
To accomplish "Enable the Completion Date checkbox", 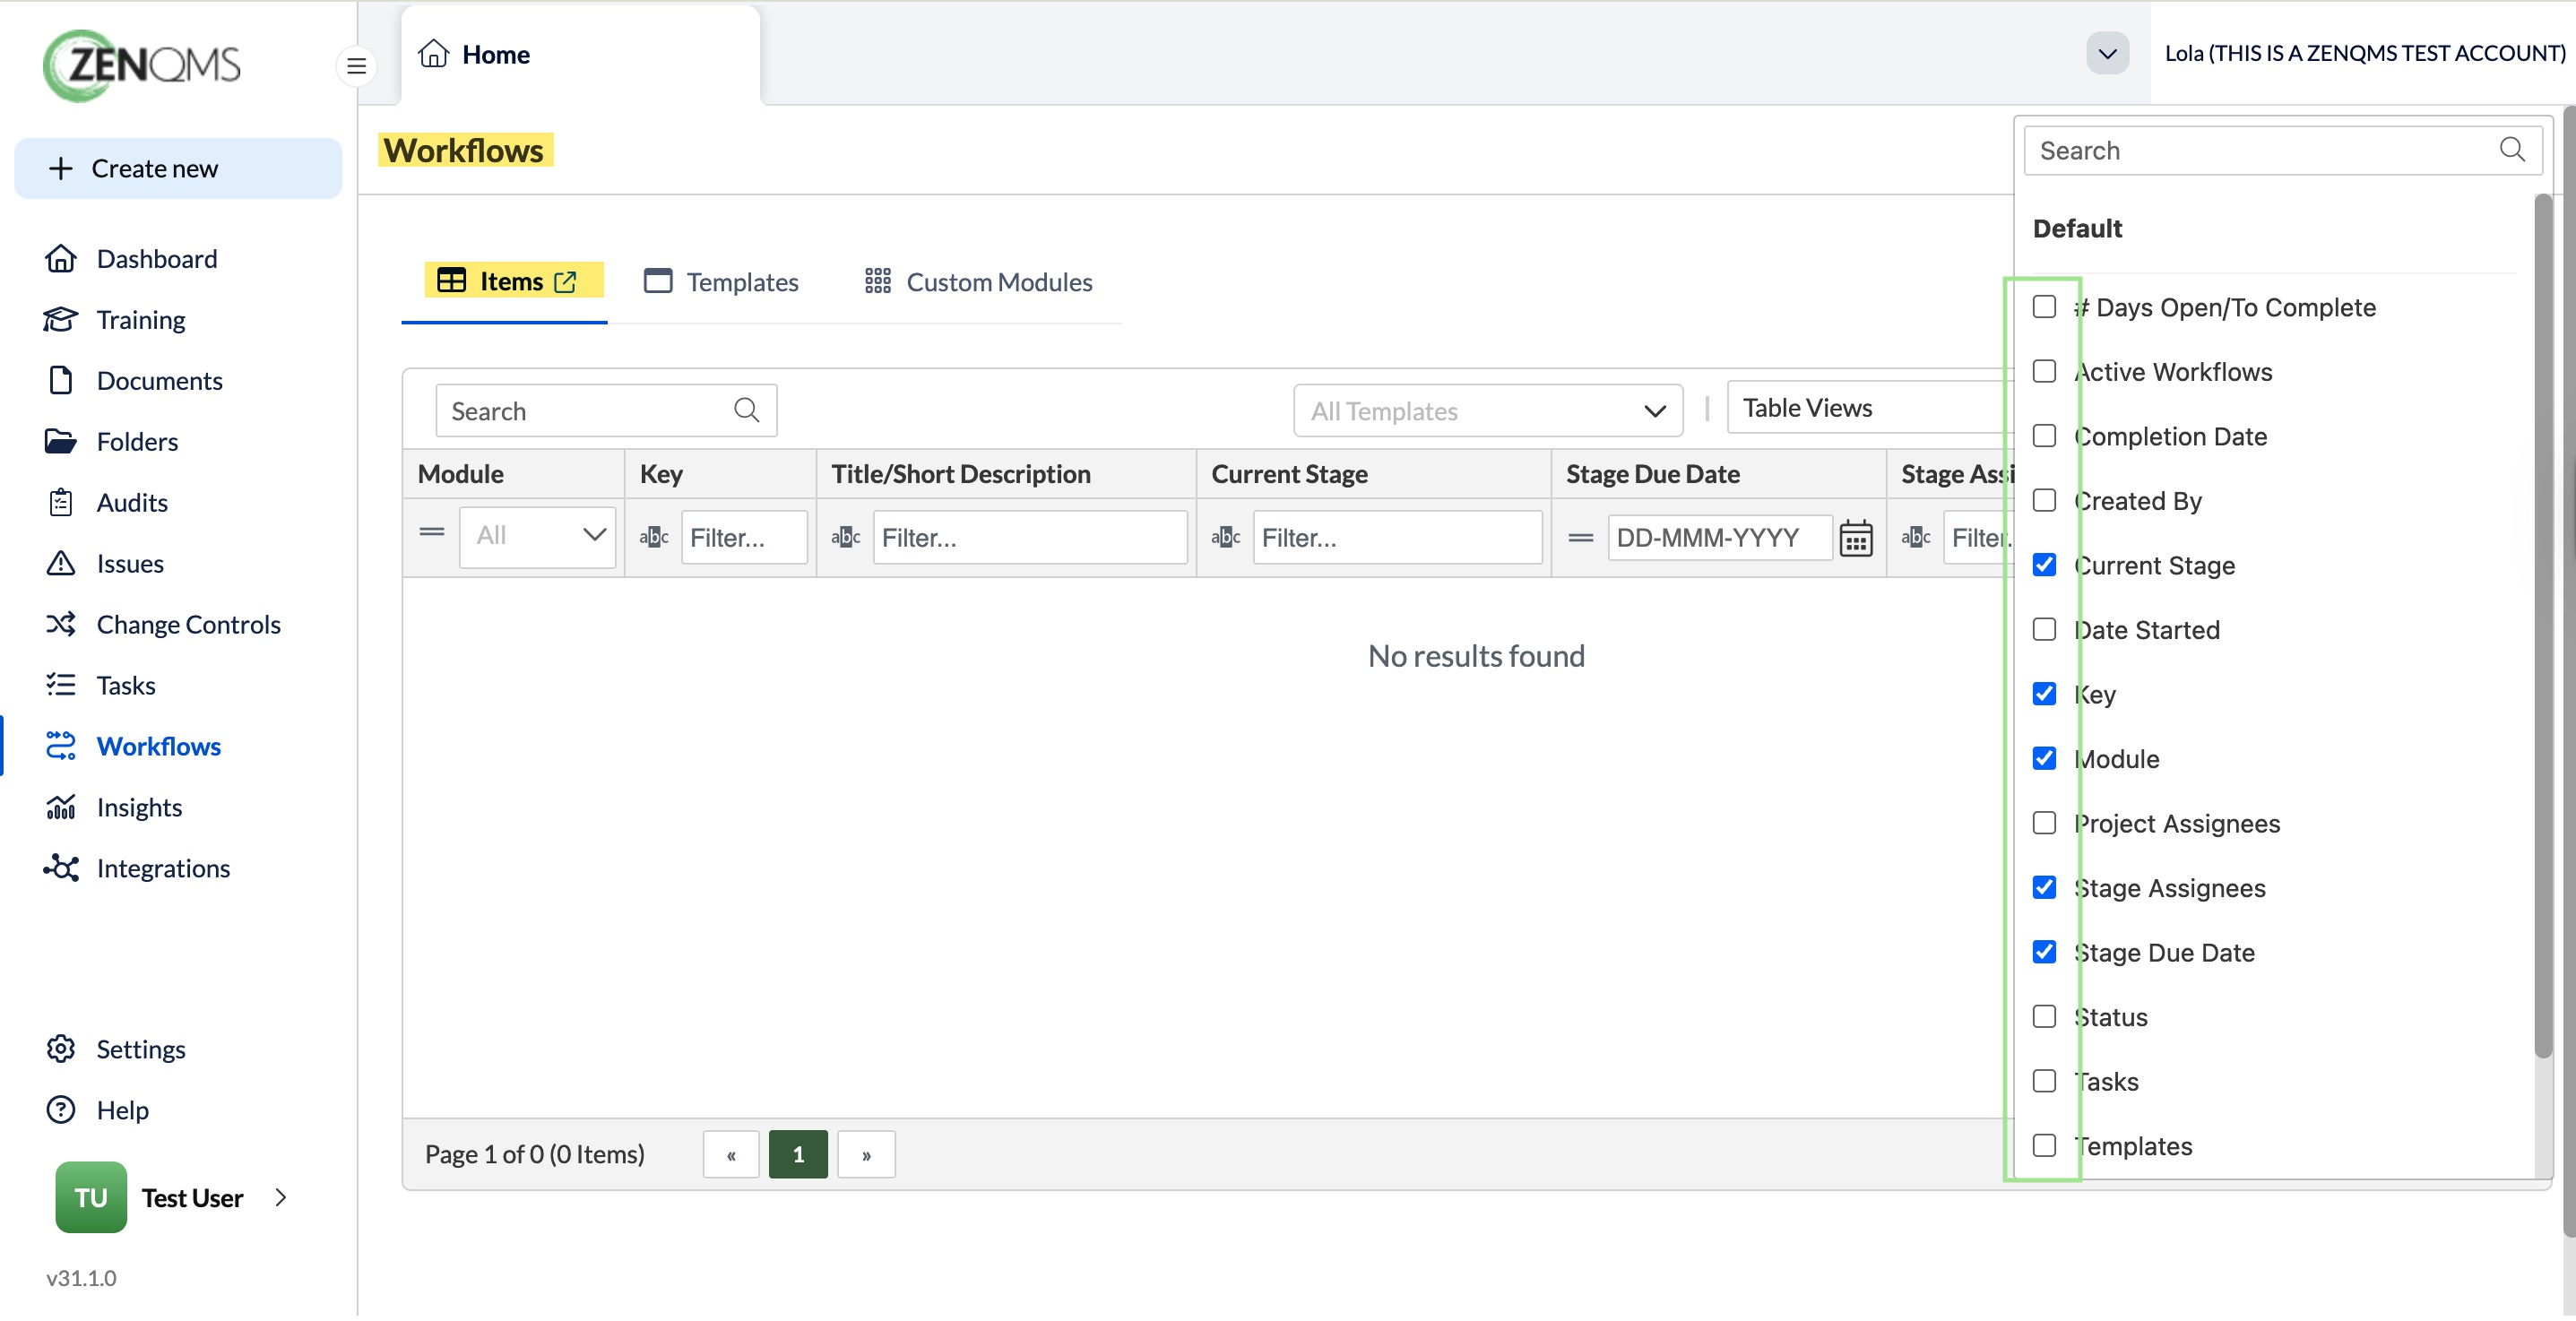I will (2044, 436).
